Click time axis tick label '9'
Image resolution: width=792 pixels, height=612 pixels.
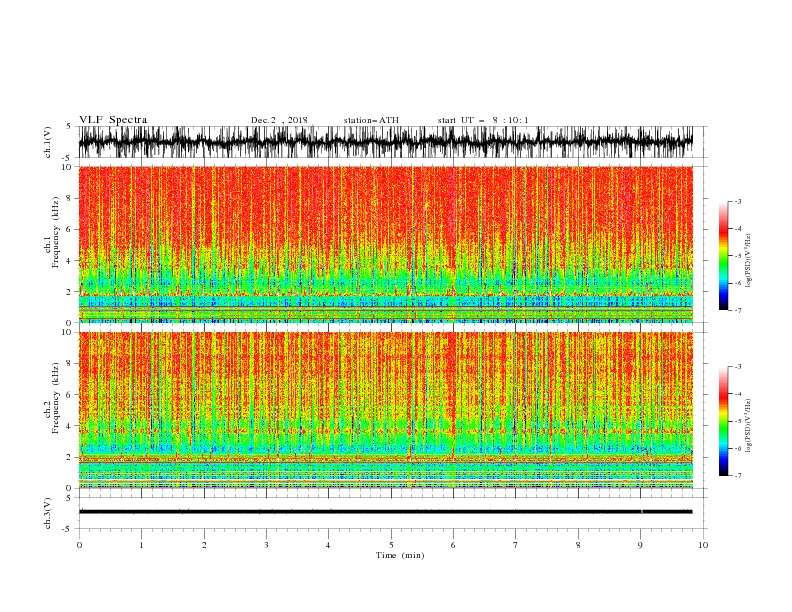[x=640, y=545]
